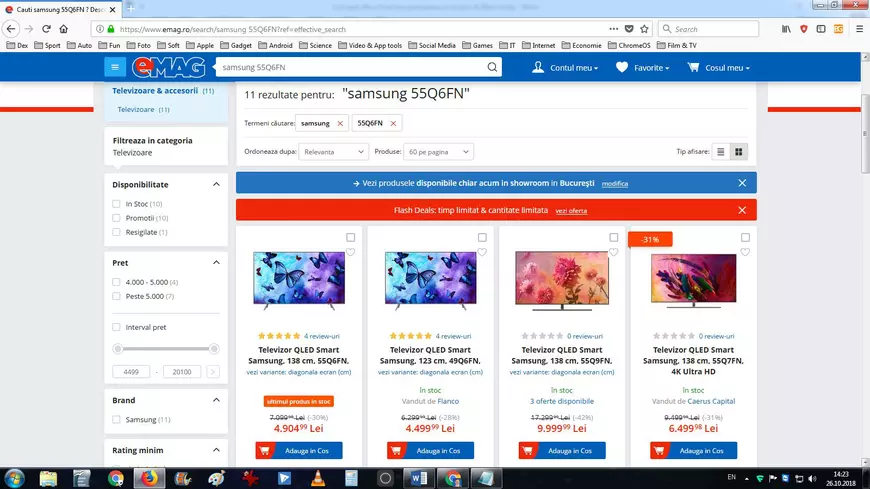Go back with the browser back arrow
Viewport: 870px width, 489px height.
point(11,29)
